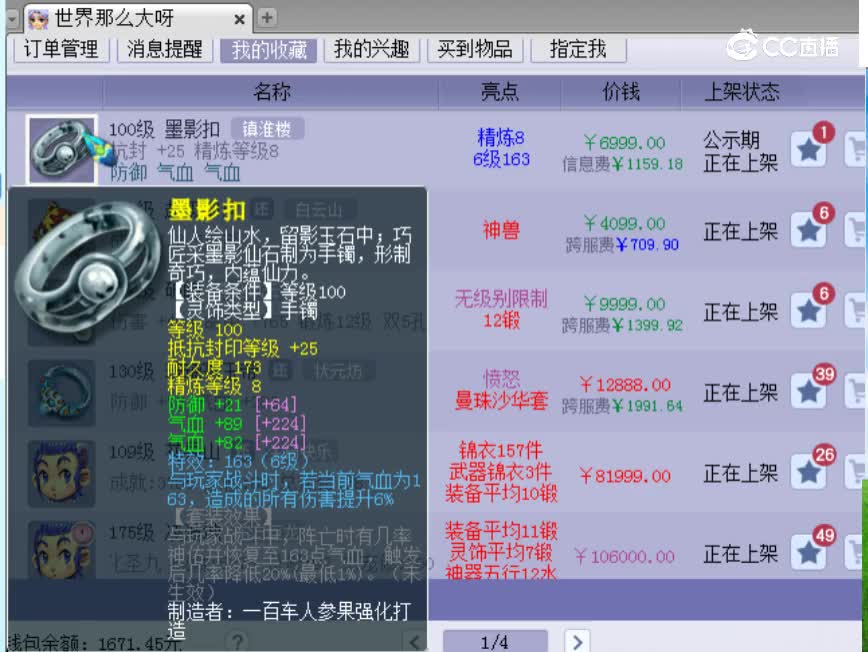Click the 100级 墨影扣 item name
868x652 pixels.
(164, 130)
